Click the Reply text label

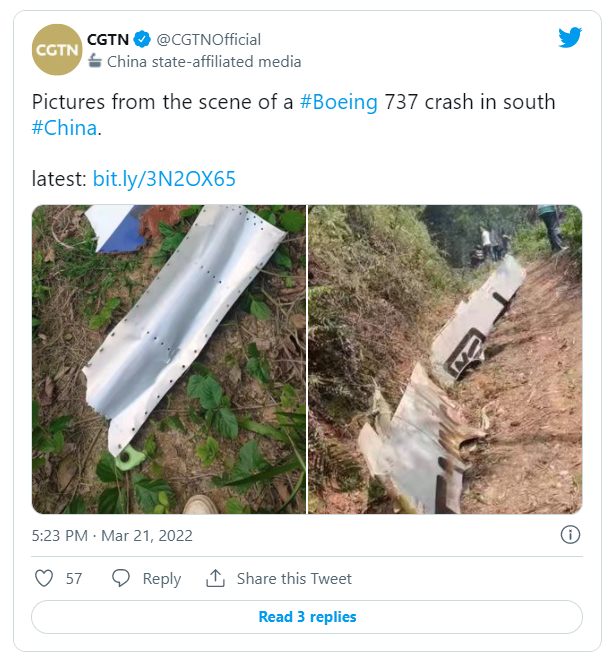click(161, 579)
